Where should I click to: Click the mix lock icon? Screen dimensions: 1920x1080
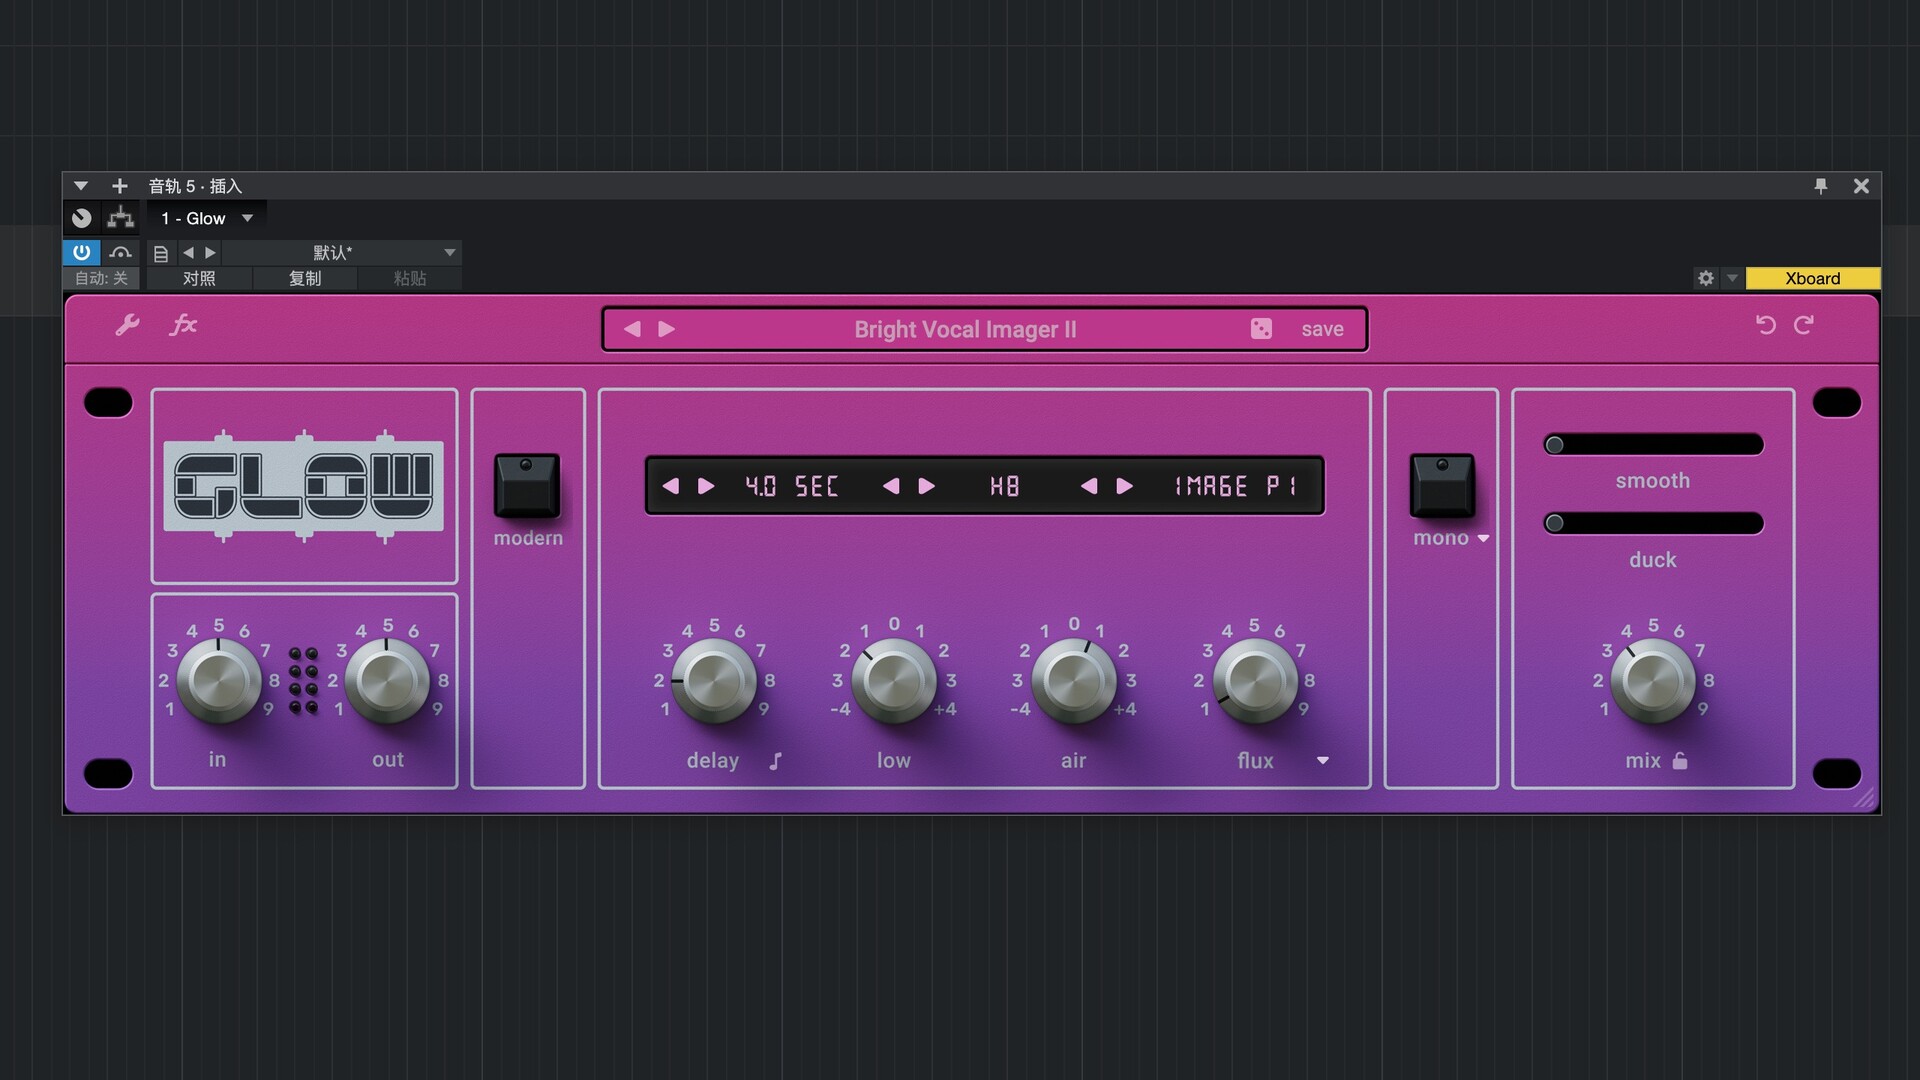pos(1680,761)
